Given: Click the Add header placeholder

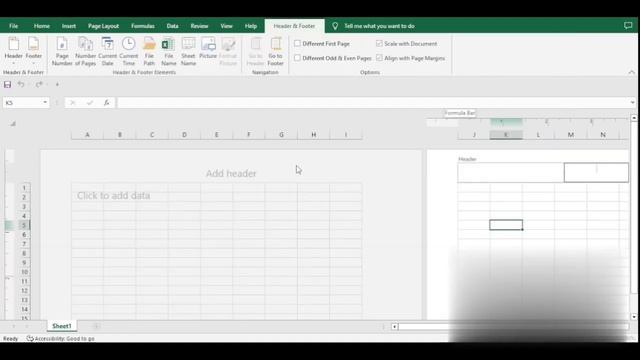Looking at the screenshot, I should click(x=231, y=173).
